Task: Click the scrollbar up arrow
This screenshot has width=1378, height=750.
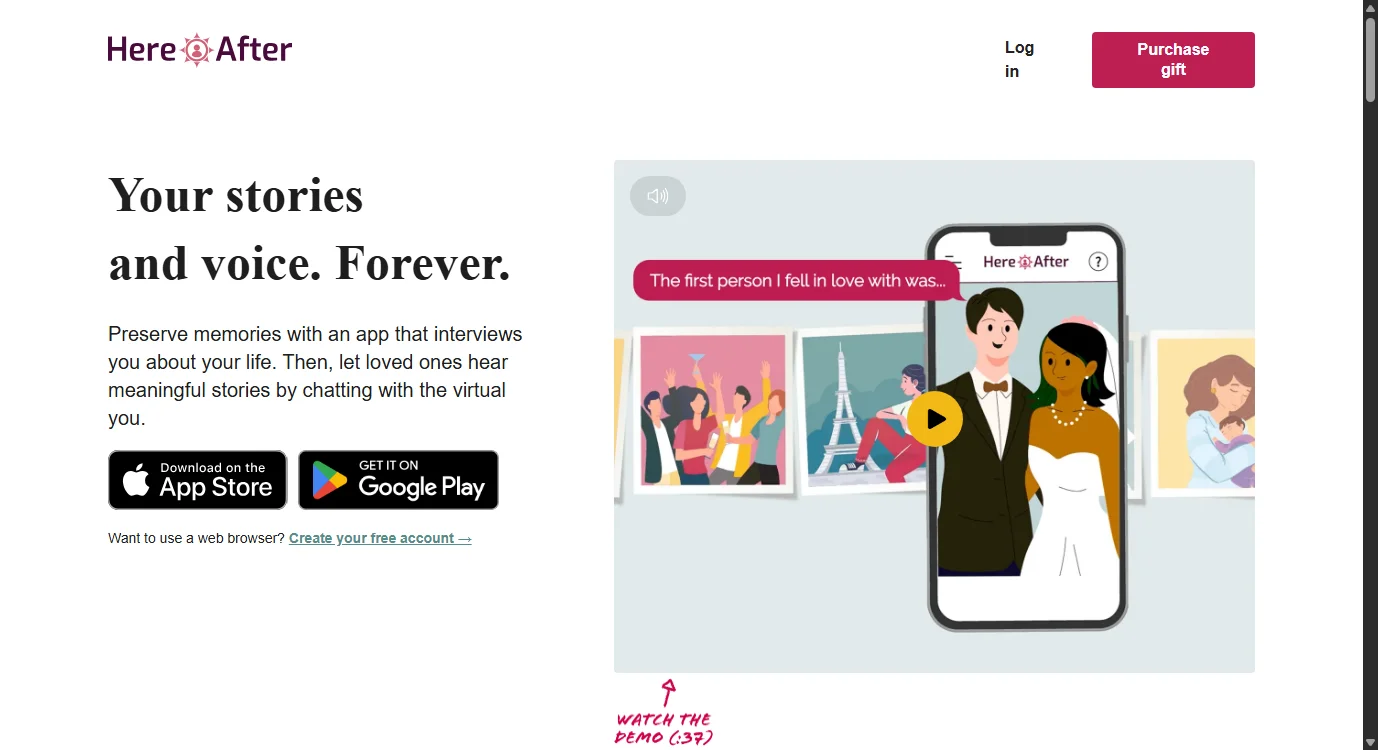Action: pyautogui.click(x=1370, y=7)
